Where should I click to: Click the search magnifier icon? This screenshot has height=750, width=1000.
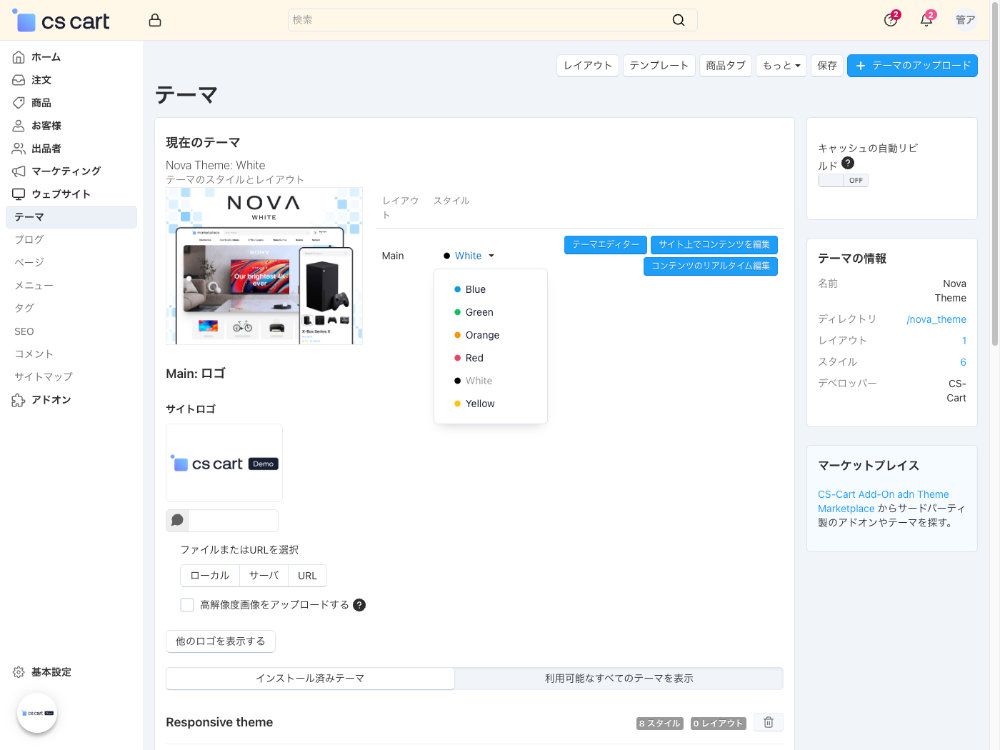click(x=679, y=20)
